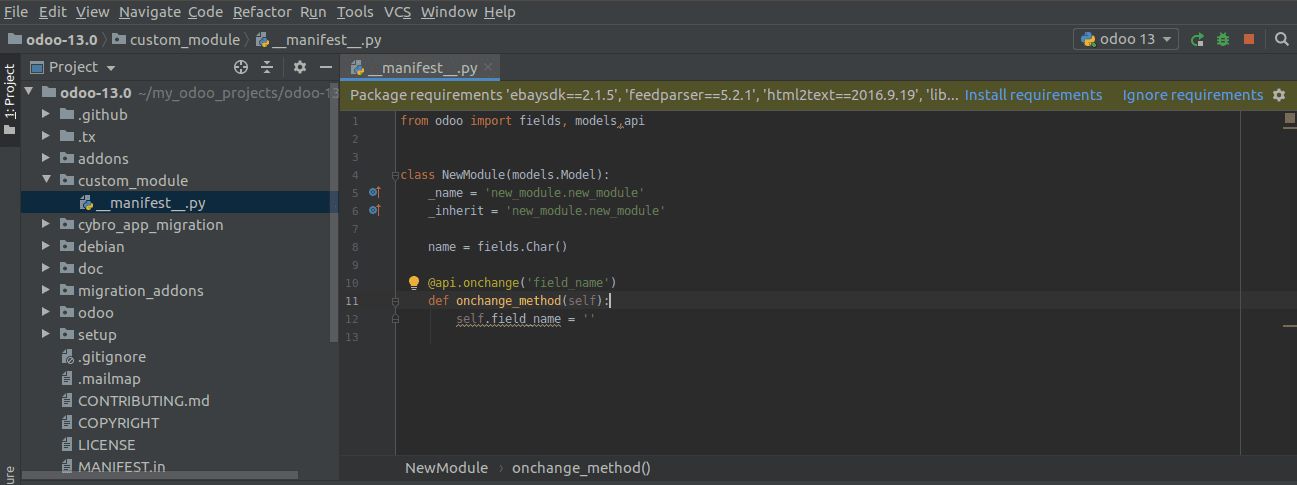
Task: Open the File menu
Action: [x=16, y=12]
